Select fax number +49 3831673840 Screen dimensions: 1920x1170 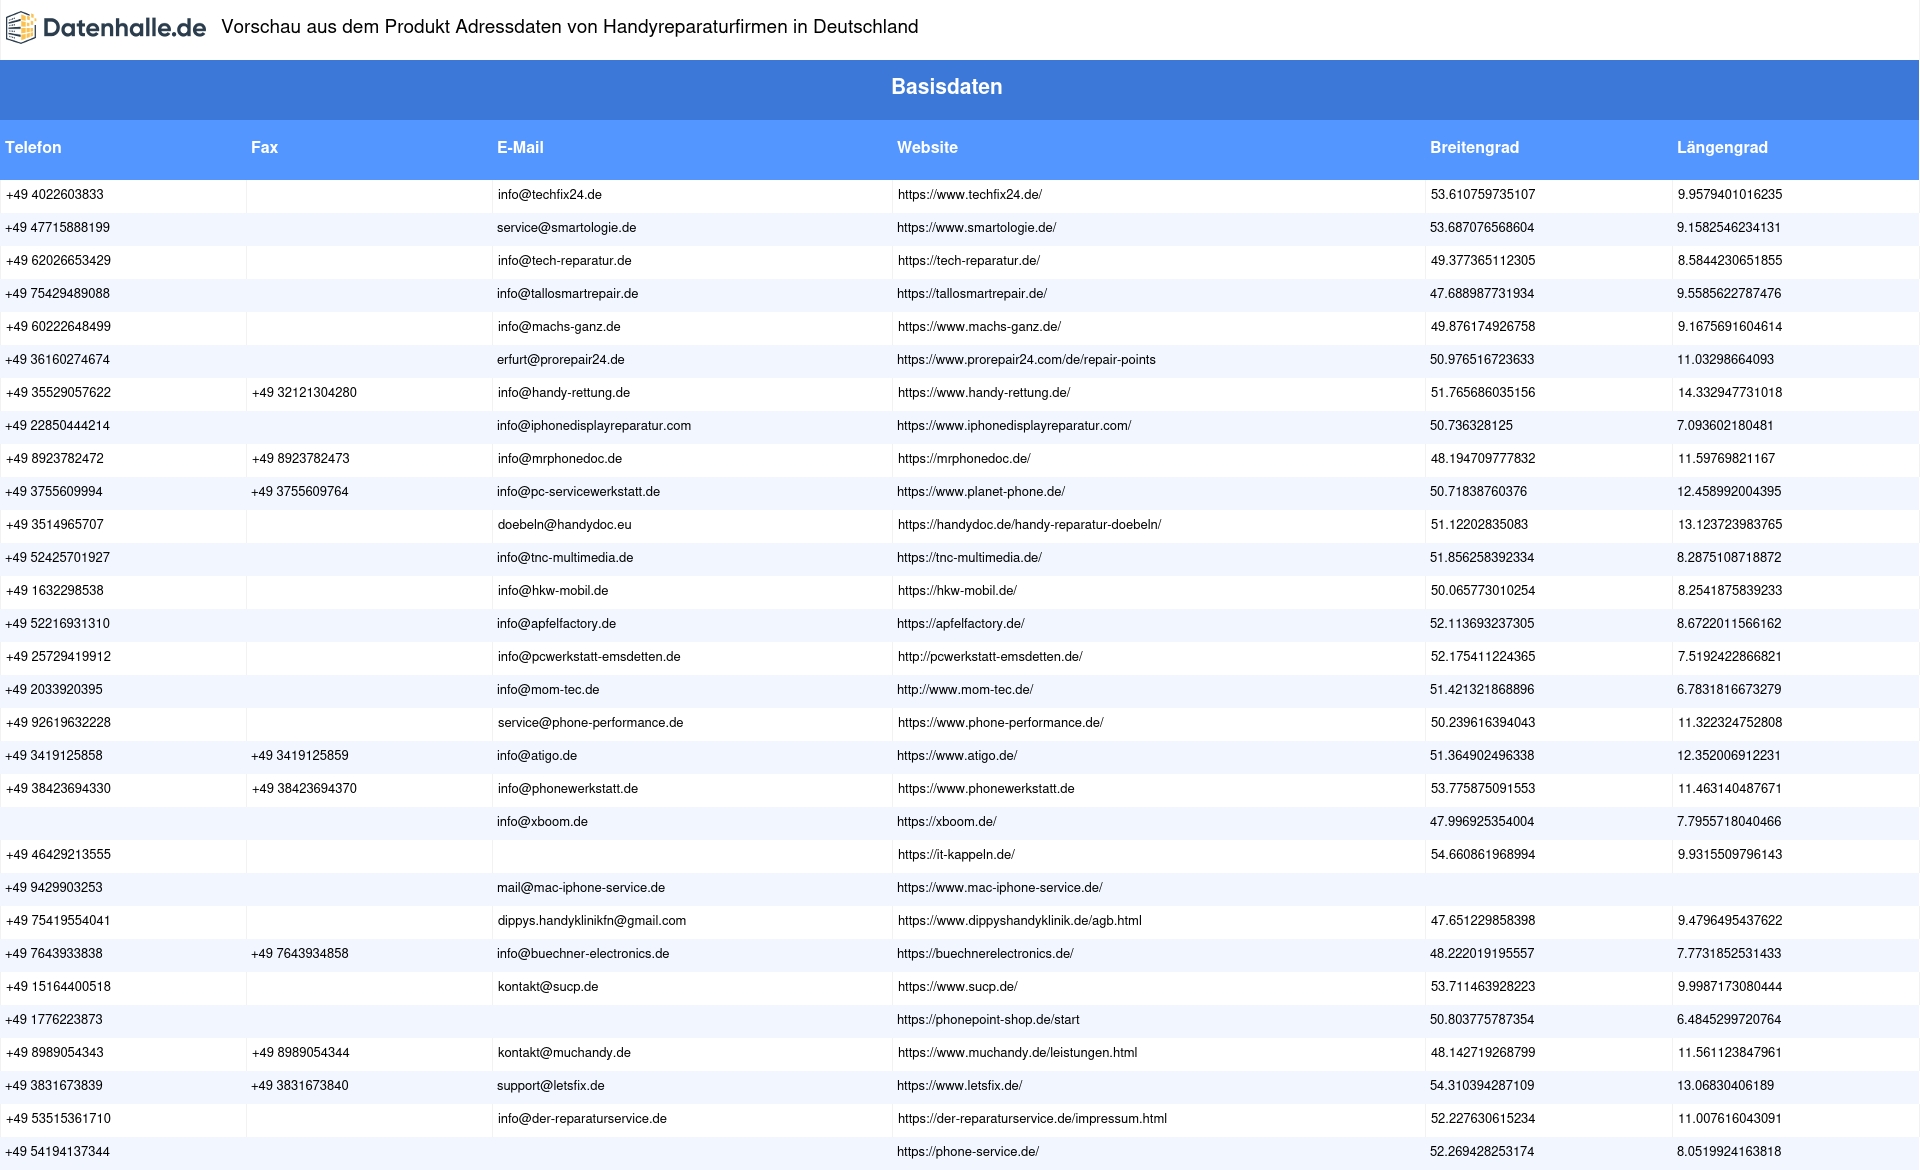click(x=300, y=1086)
